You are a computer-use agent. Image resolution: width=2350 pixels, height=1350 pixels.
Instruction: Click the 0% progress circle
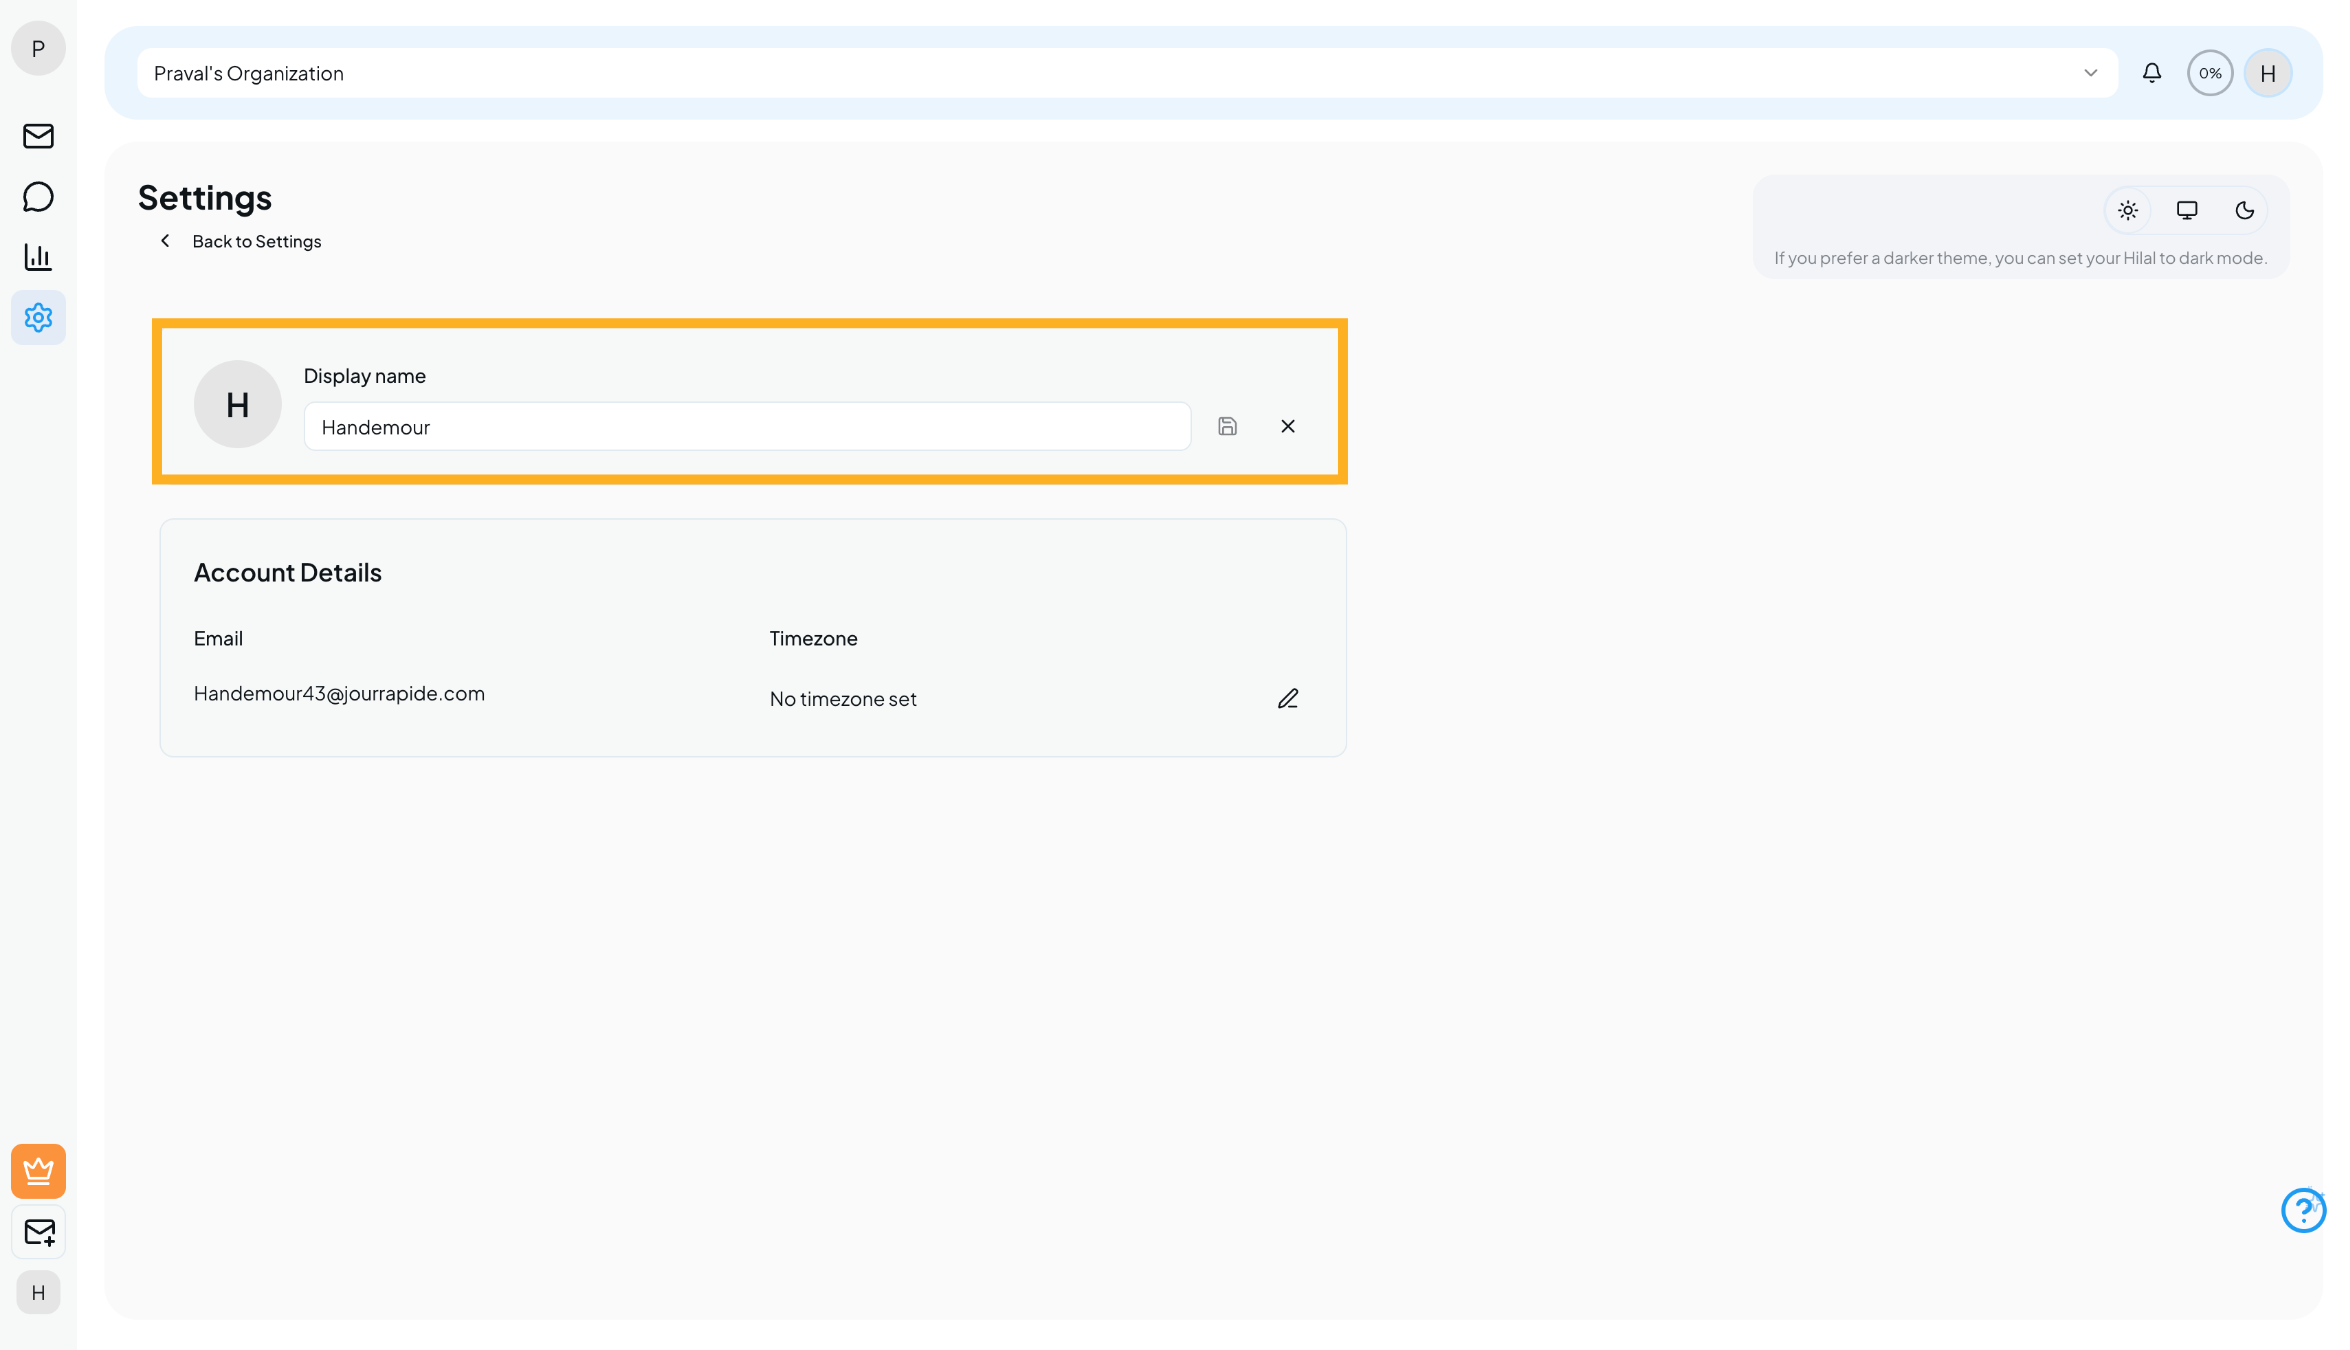pos(2210,73)
